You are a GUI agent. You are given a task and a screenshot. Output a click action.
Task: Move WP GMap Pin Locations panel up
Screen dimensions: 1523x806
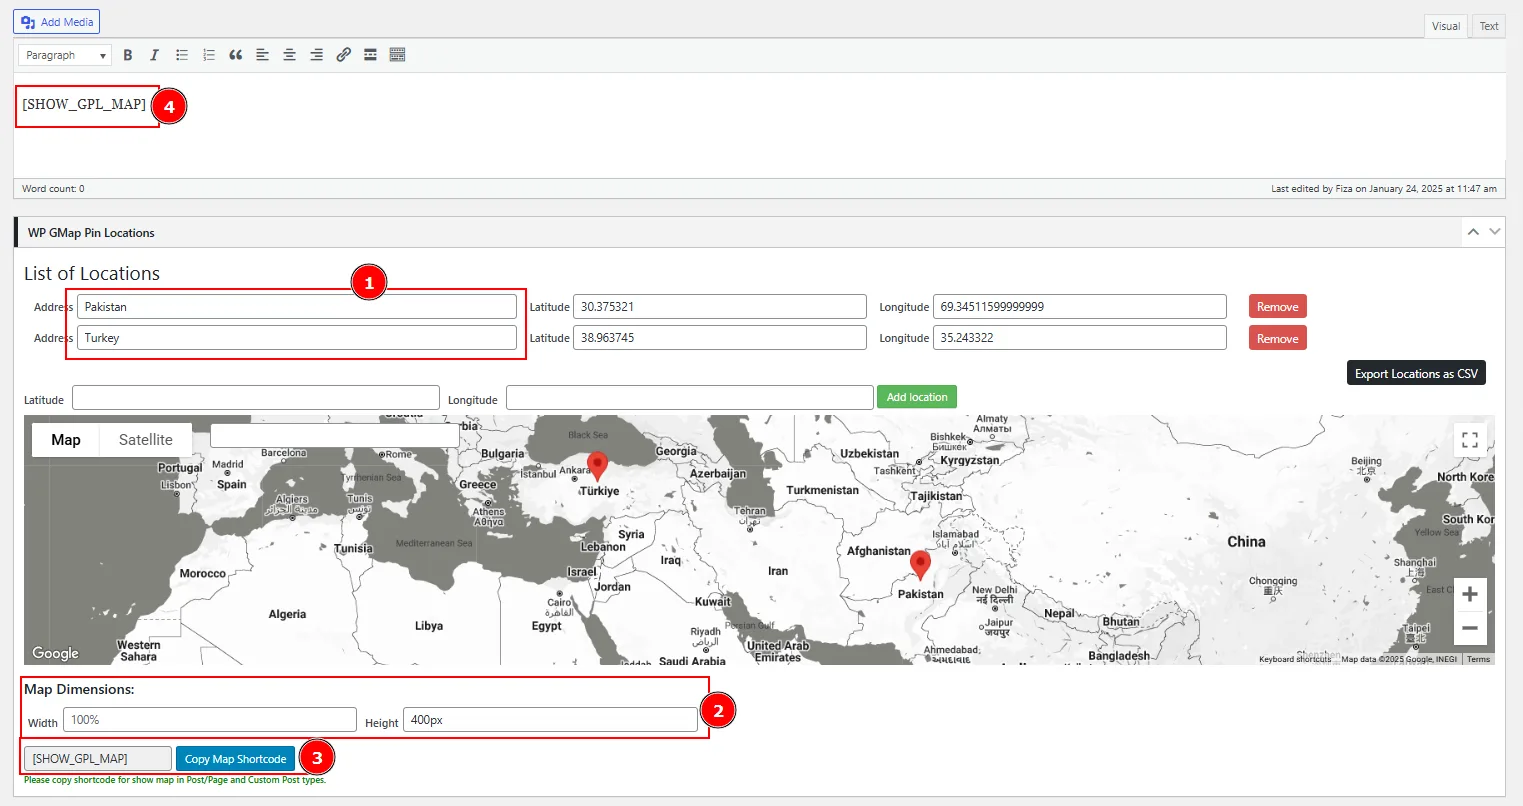(1473, 232)
